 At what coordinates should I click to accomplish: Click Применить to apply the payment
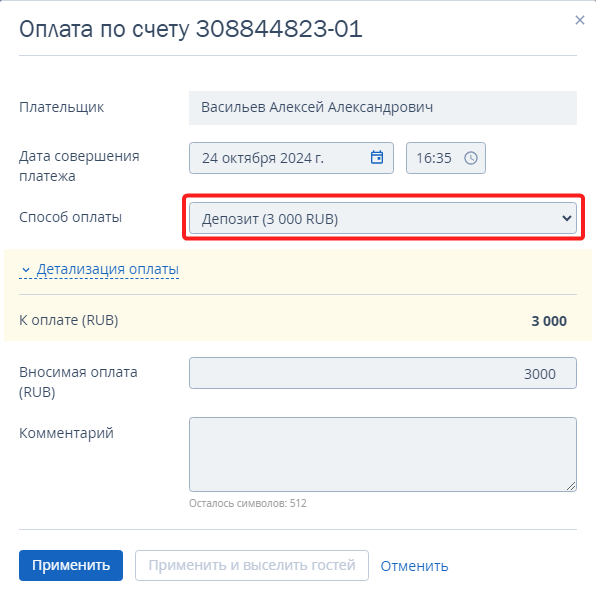[71, 565]
